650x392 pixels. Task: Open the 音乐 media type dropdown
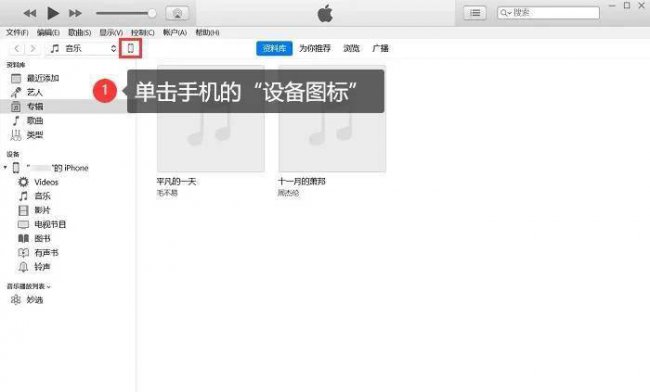pos(82,48)
